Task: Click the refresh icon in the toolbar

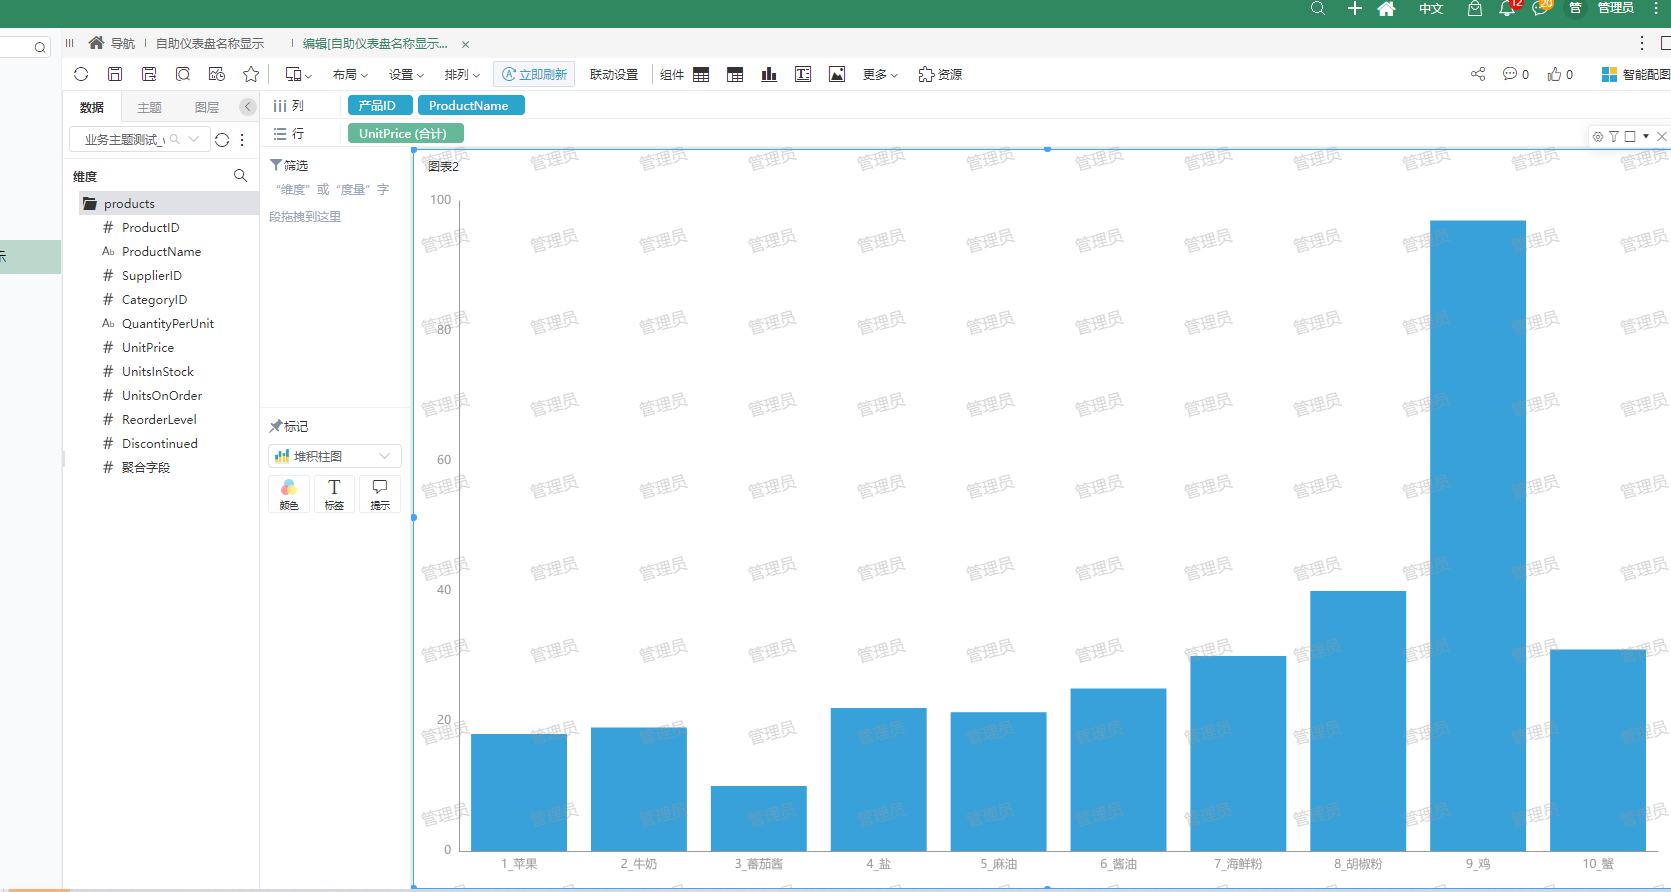Action: pos(81,74)
